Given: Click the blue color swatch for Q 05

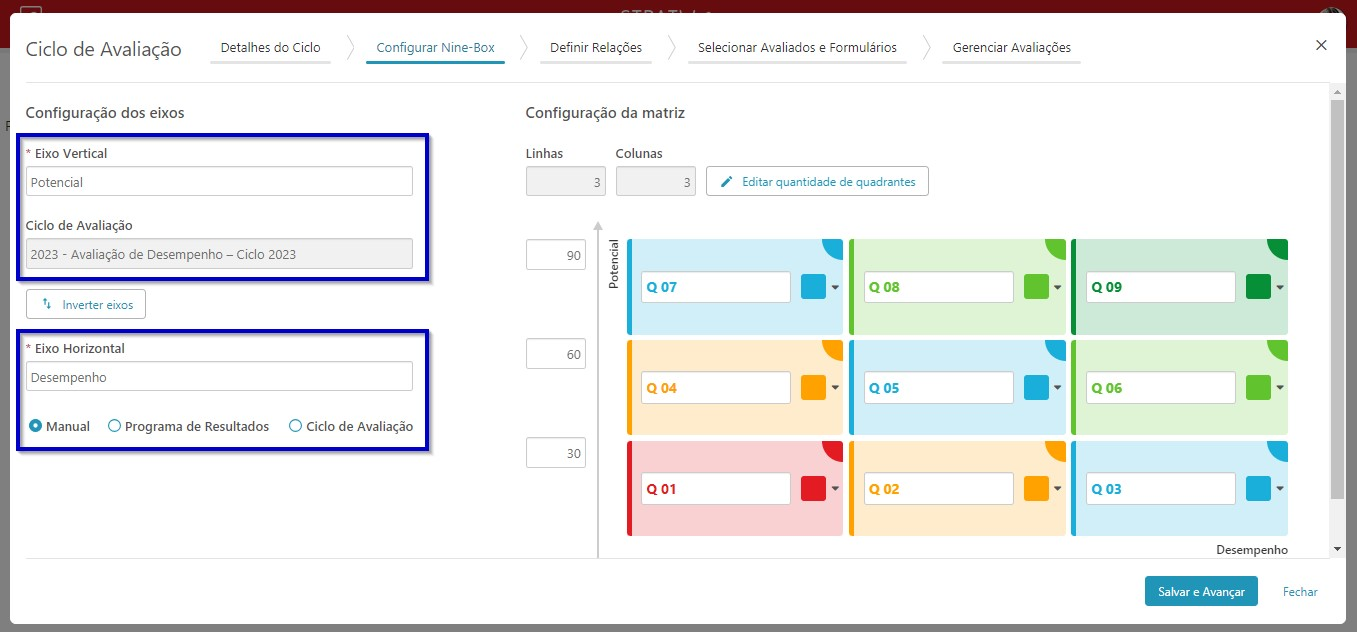Looking at the screenshot, I should pyautogui.click(x=1036, y=388).
